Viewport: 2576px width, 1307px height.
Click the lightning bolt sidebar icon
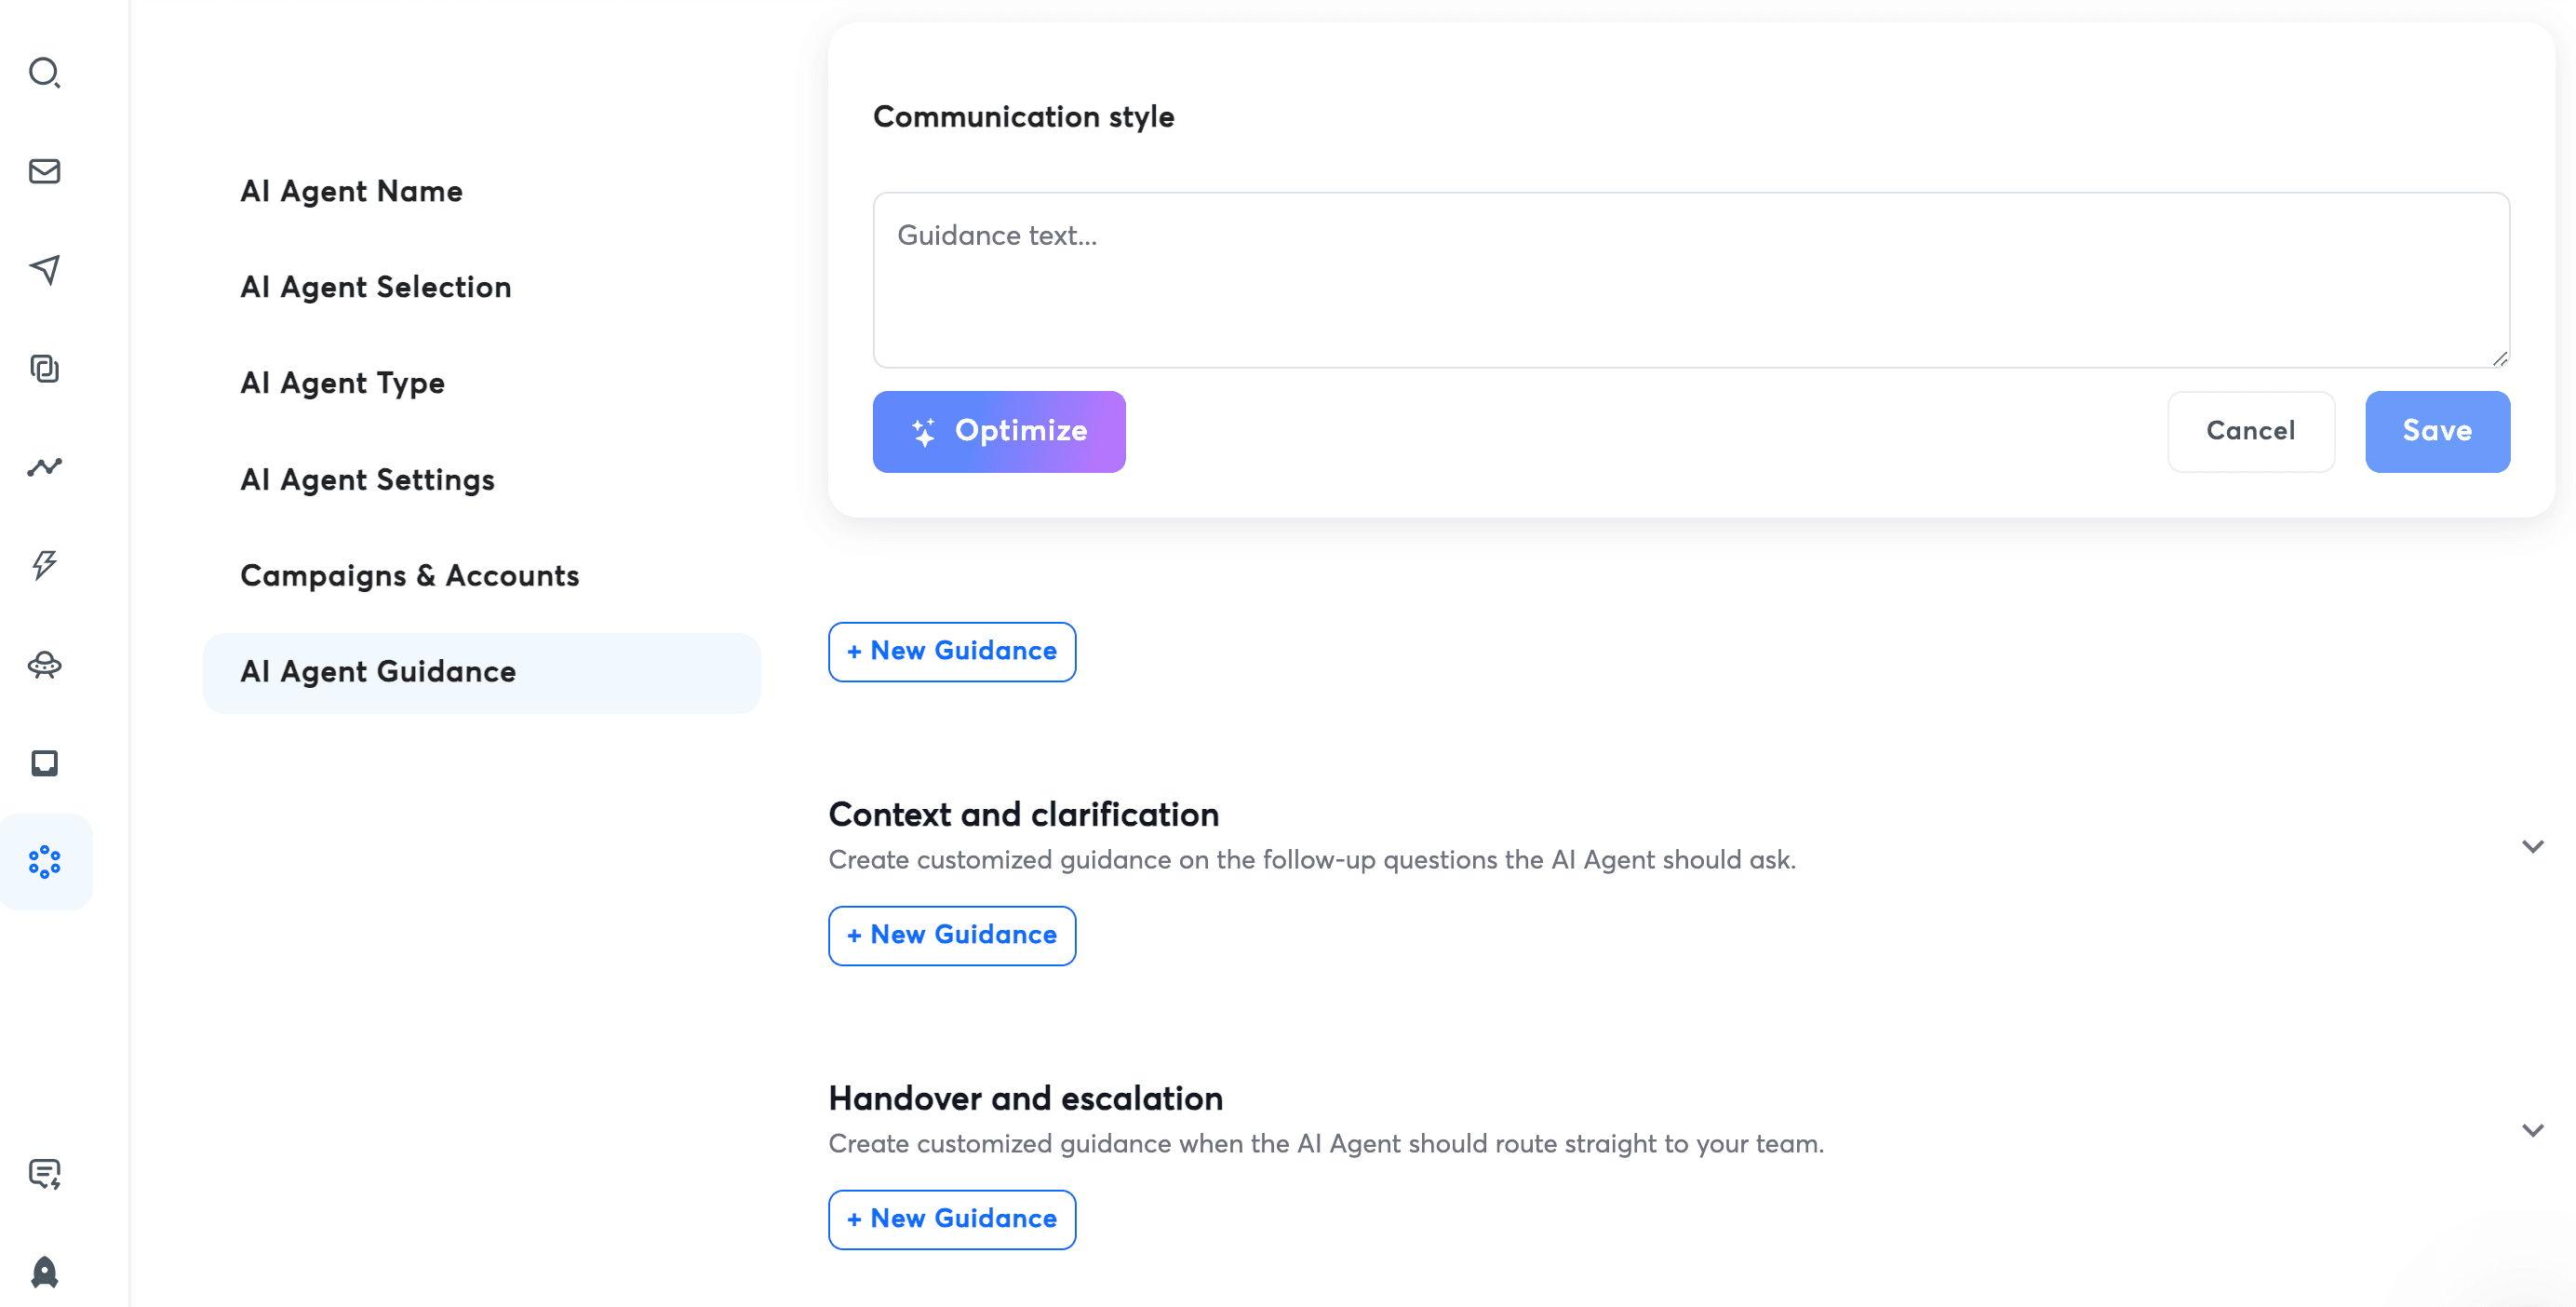pyautogui.click(x=44, y=565)
